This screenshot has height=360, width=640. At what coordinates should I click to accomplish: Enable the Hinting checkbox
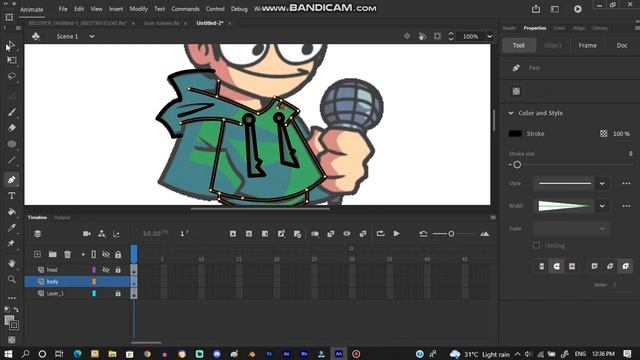536,245
